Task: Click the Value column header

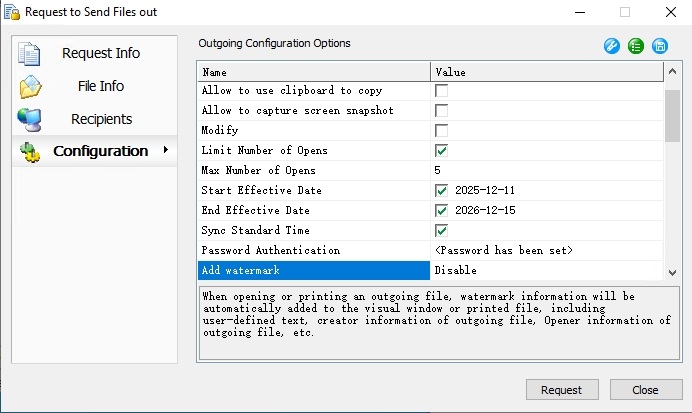Action: pyautogui.click(x=547, y=72)
